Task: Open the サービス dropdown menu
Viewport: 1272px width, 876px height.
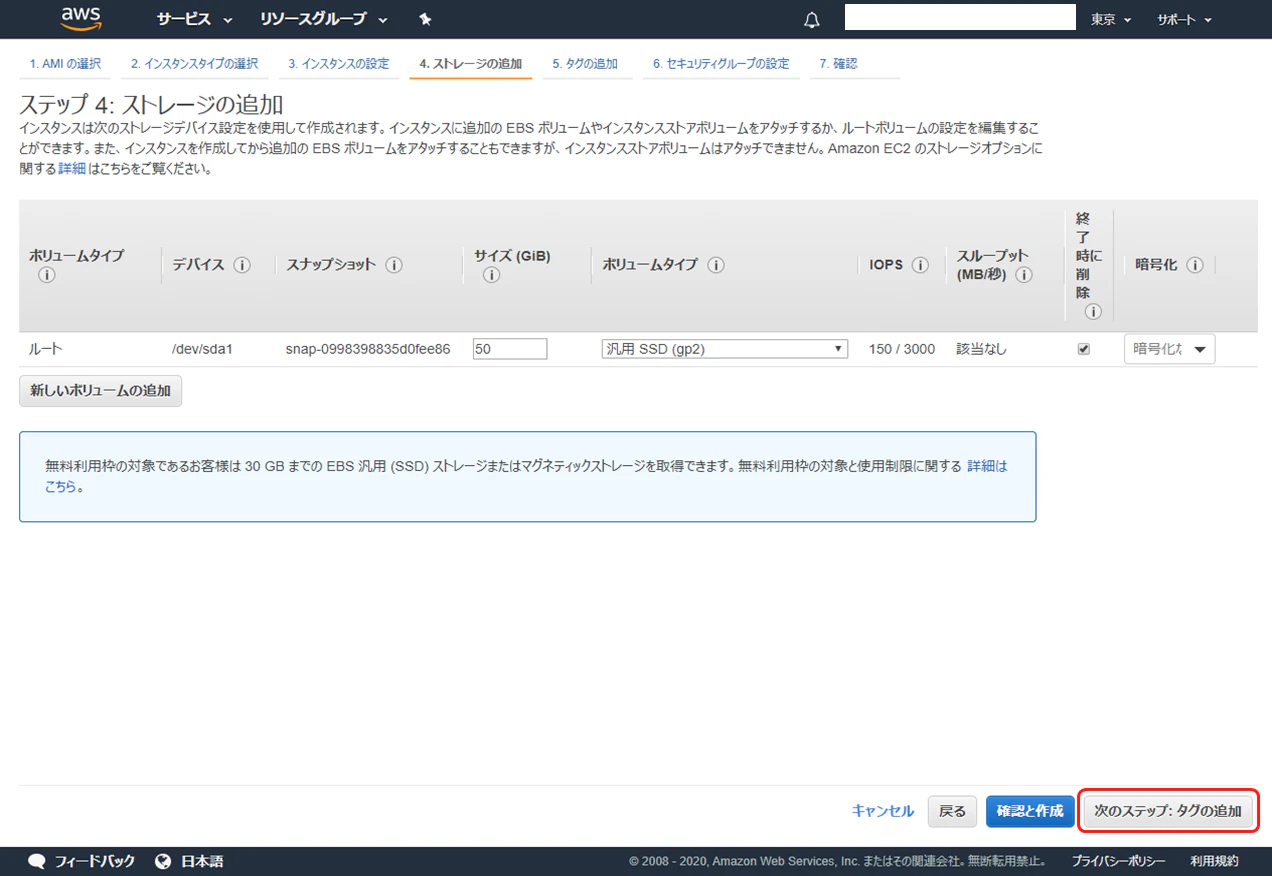Action: [x=194, y=19]
